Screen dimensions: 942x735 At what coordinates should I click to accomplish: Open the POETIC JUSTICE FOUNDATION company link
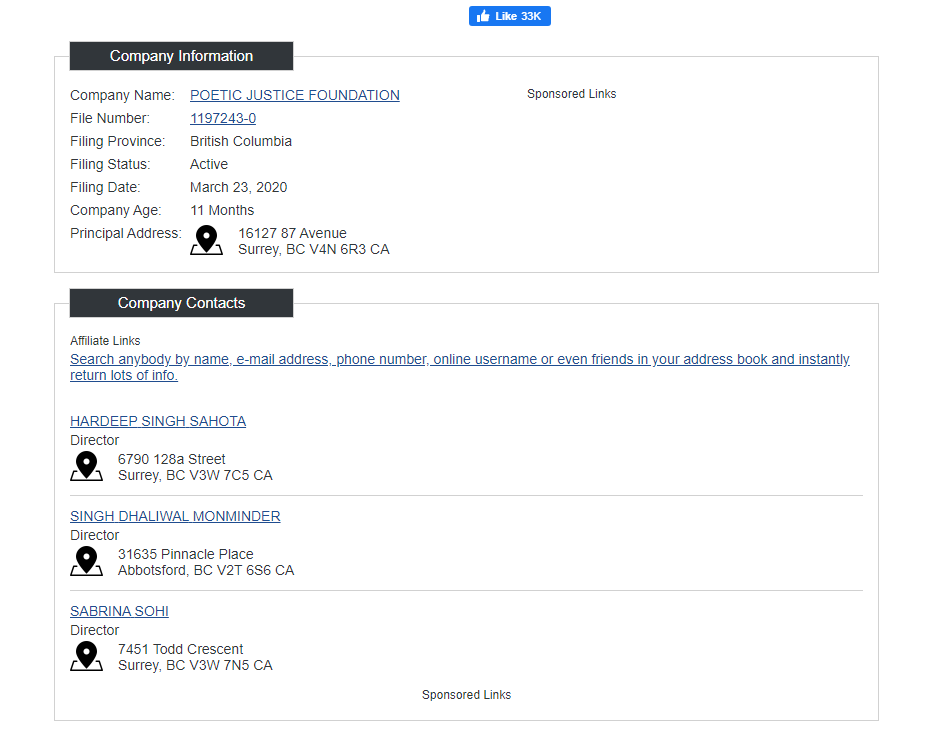pos(294,95)
